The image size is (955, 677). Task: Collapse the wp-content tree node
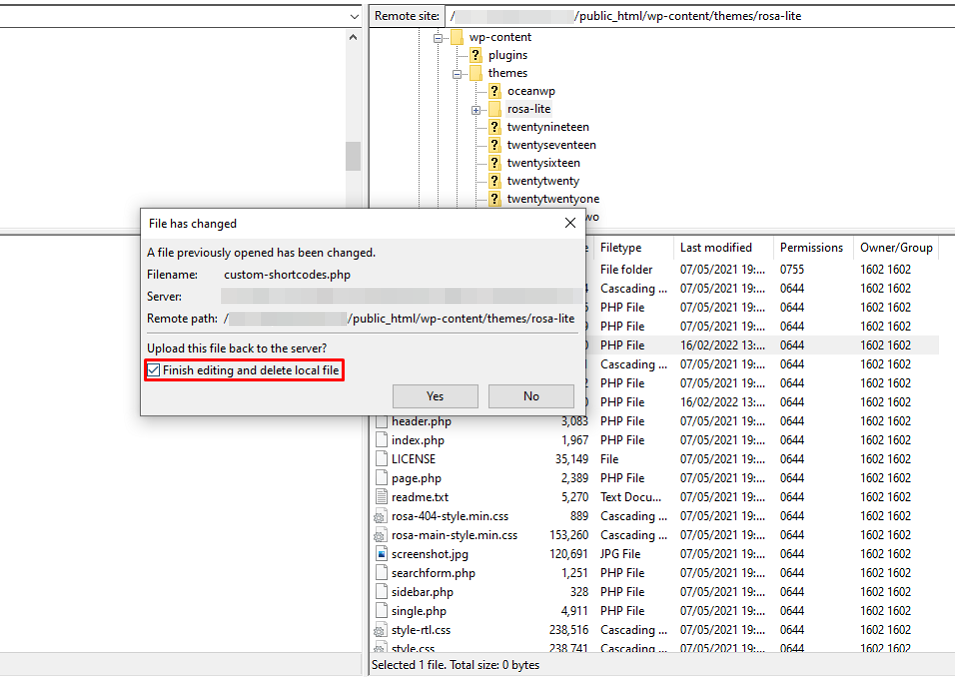[x=437, y=36]
